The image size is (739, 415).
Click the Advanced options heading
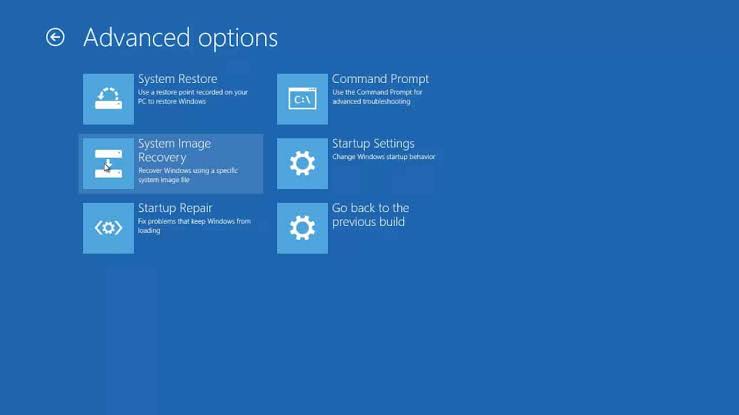181,38
